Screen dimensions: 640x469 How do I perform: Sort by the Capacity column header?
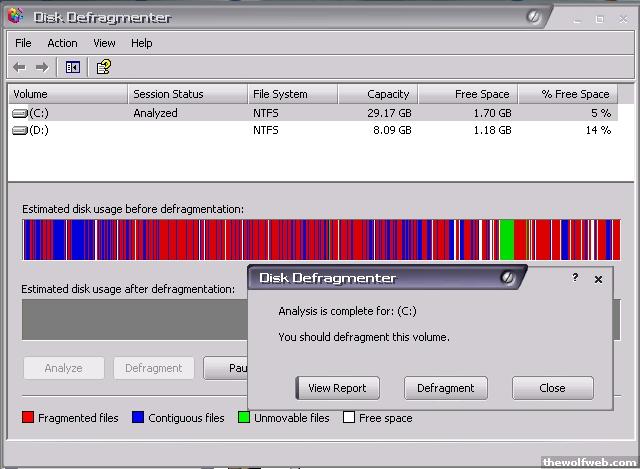pyautogui.click(x=377, y=94)
